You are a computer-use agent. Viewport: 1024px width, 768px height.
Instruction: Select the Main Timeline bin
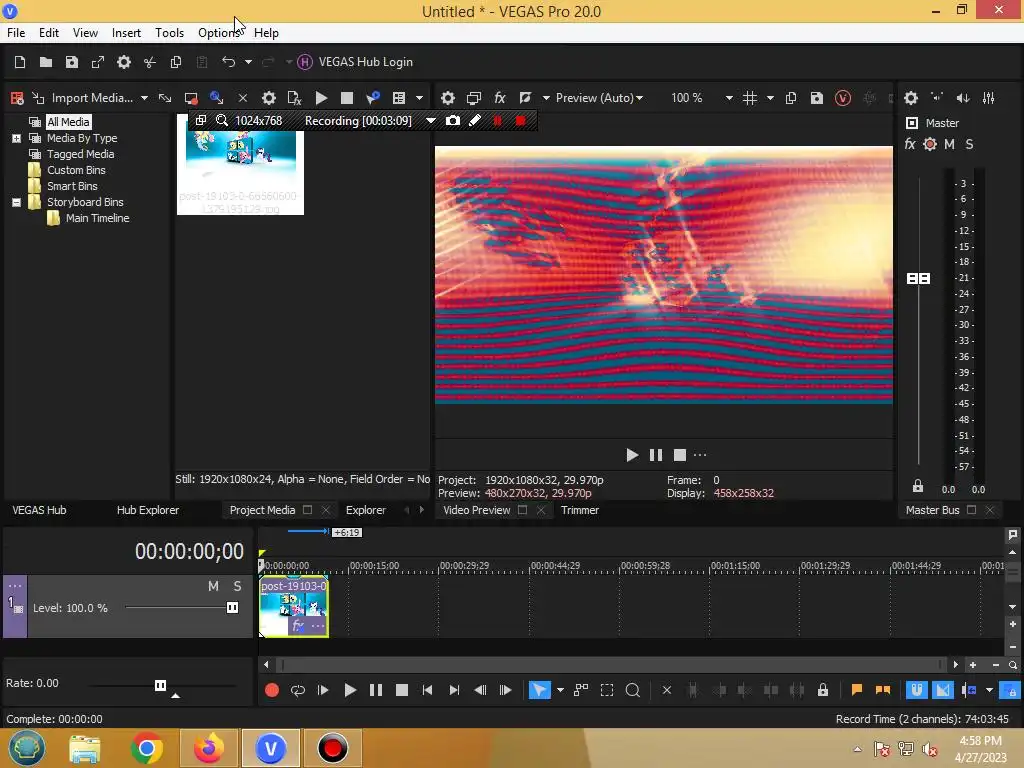pos(97,218)
